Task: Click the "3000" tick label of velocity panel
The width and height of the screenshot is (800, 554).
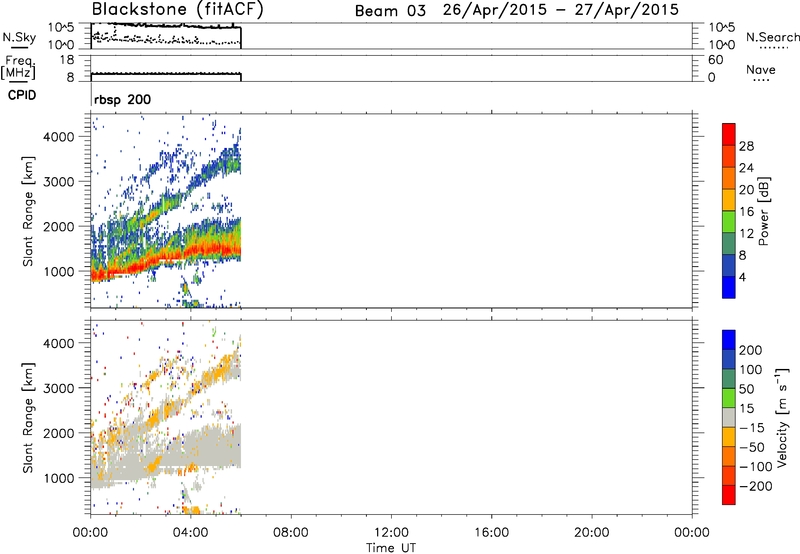Action: 59,388
